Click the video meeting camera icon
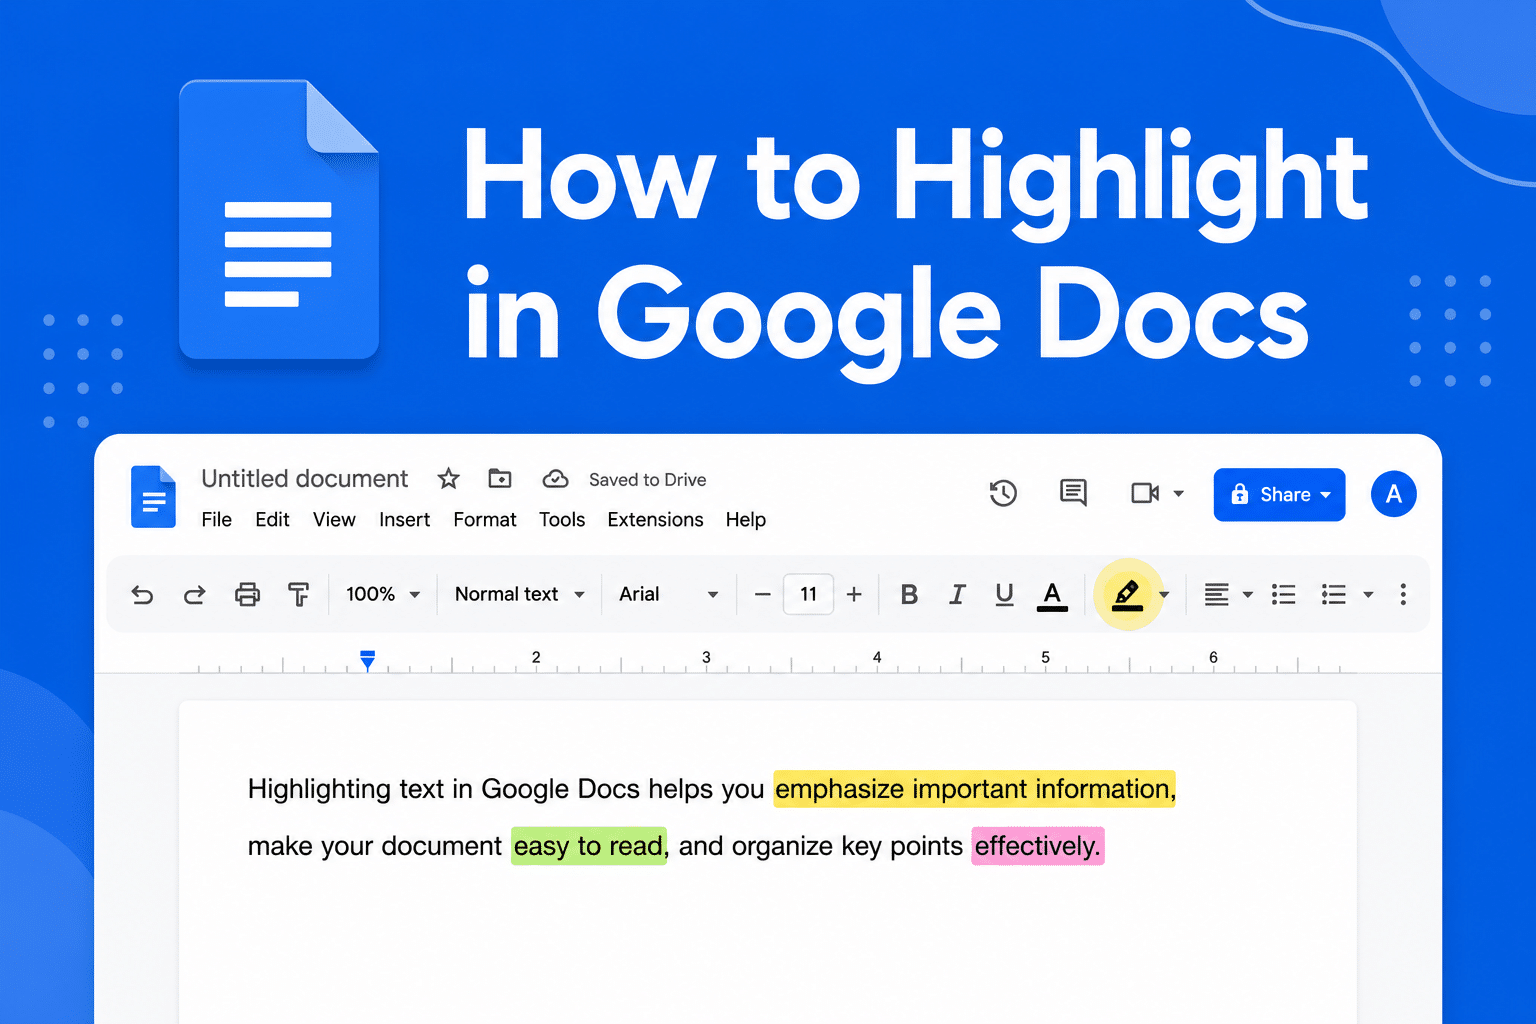 (x=1145, y=493)
